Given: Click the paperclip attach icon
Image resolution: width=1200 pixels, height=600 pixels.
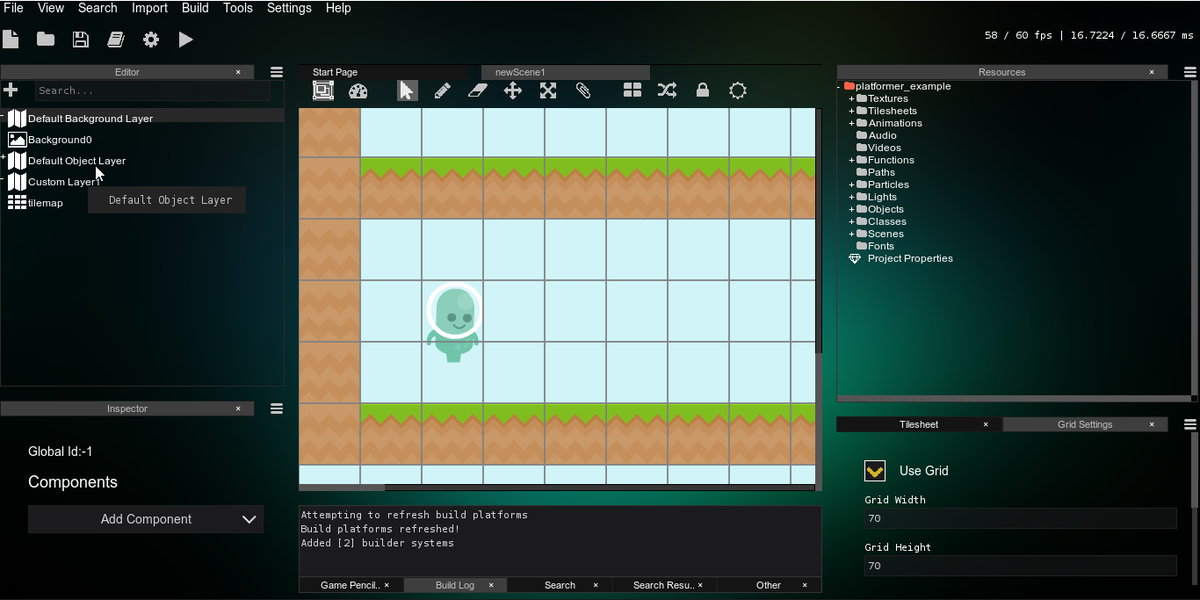Looking at the screenshot, I should [x=583, y=91].
